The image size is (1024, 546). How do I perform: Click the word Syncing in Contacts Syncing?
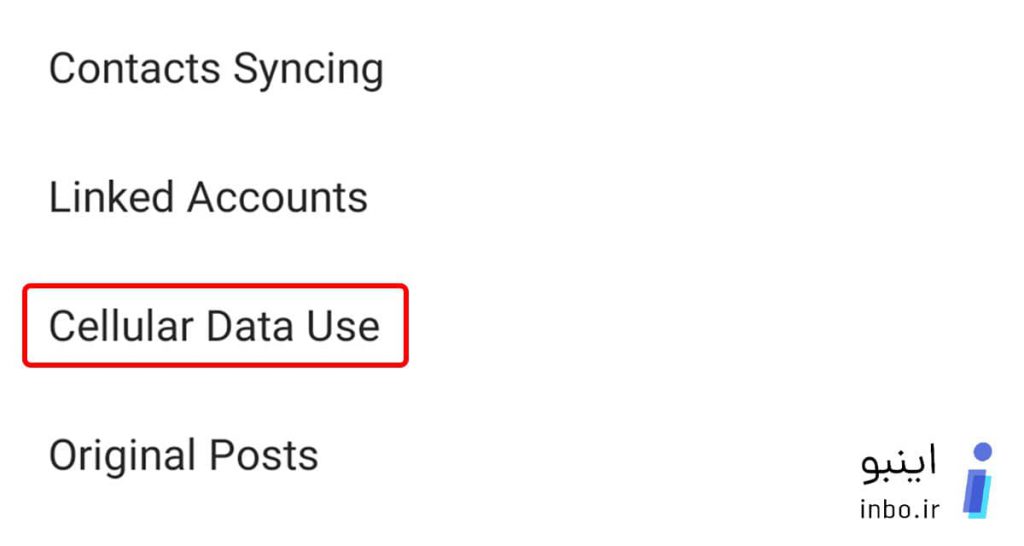pyautogui.click(x=308, y=70)
